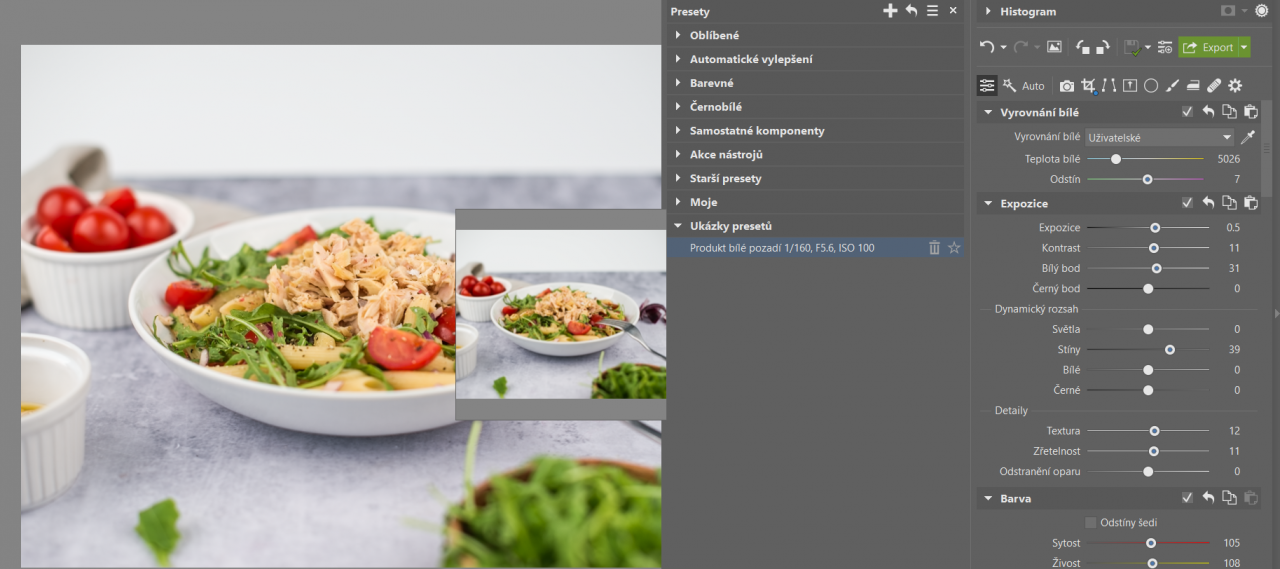Toggle the Vyrovnání bílé checkbox
Viewport: 1280px width, 569px height.
click(x=1187, y=112)
